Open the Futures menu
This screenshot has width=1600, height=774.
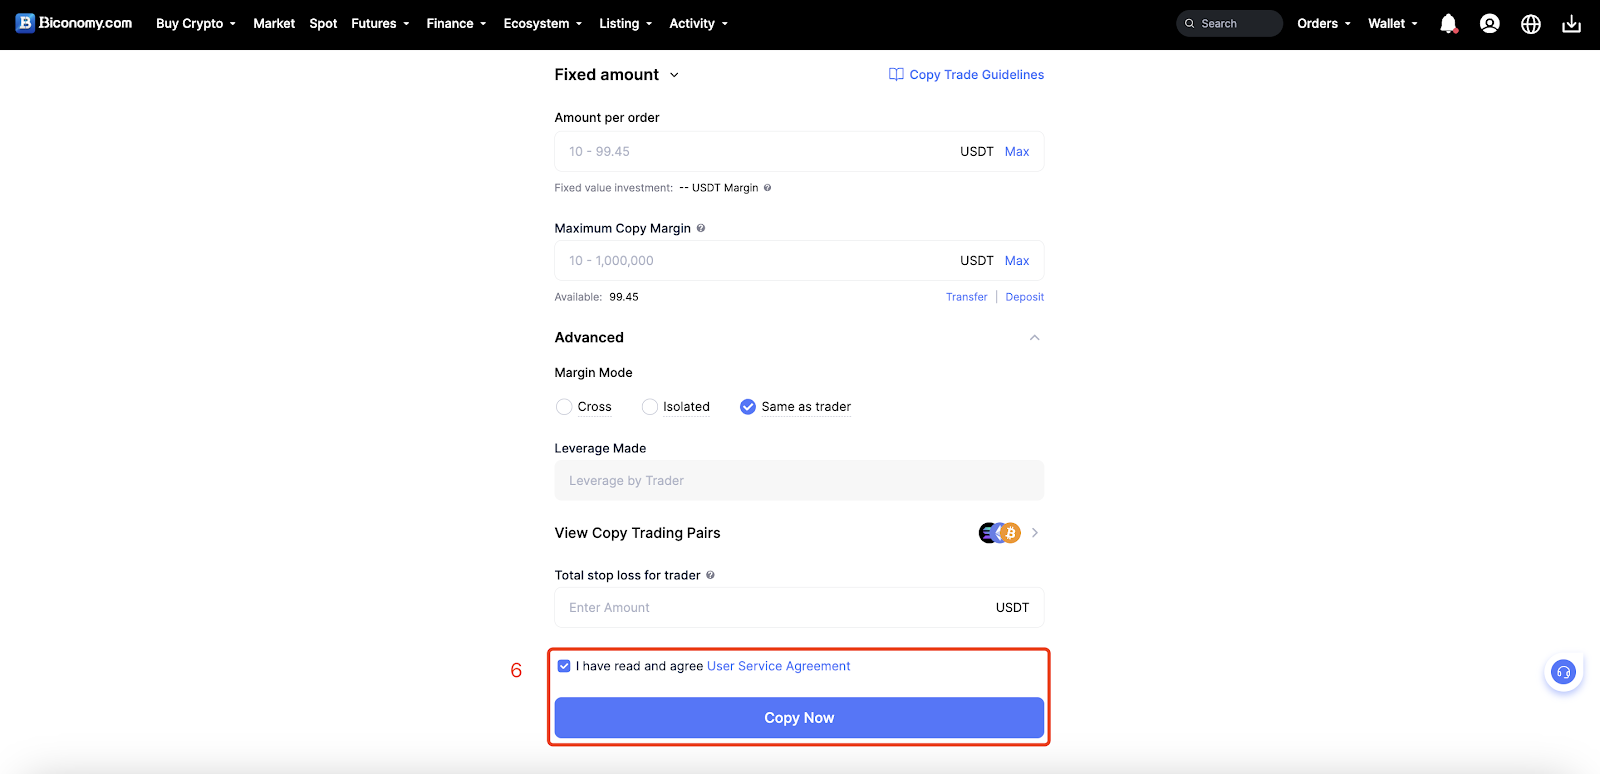[380, 23]
